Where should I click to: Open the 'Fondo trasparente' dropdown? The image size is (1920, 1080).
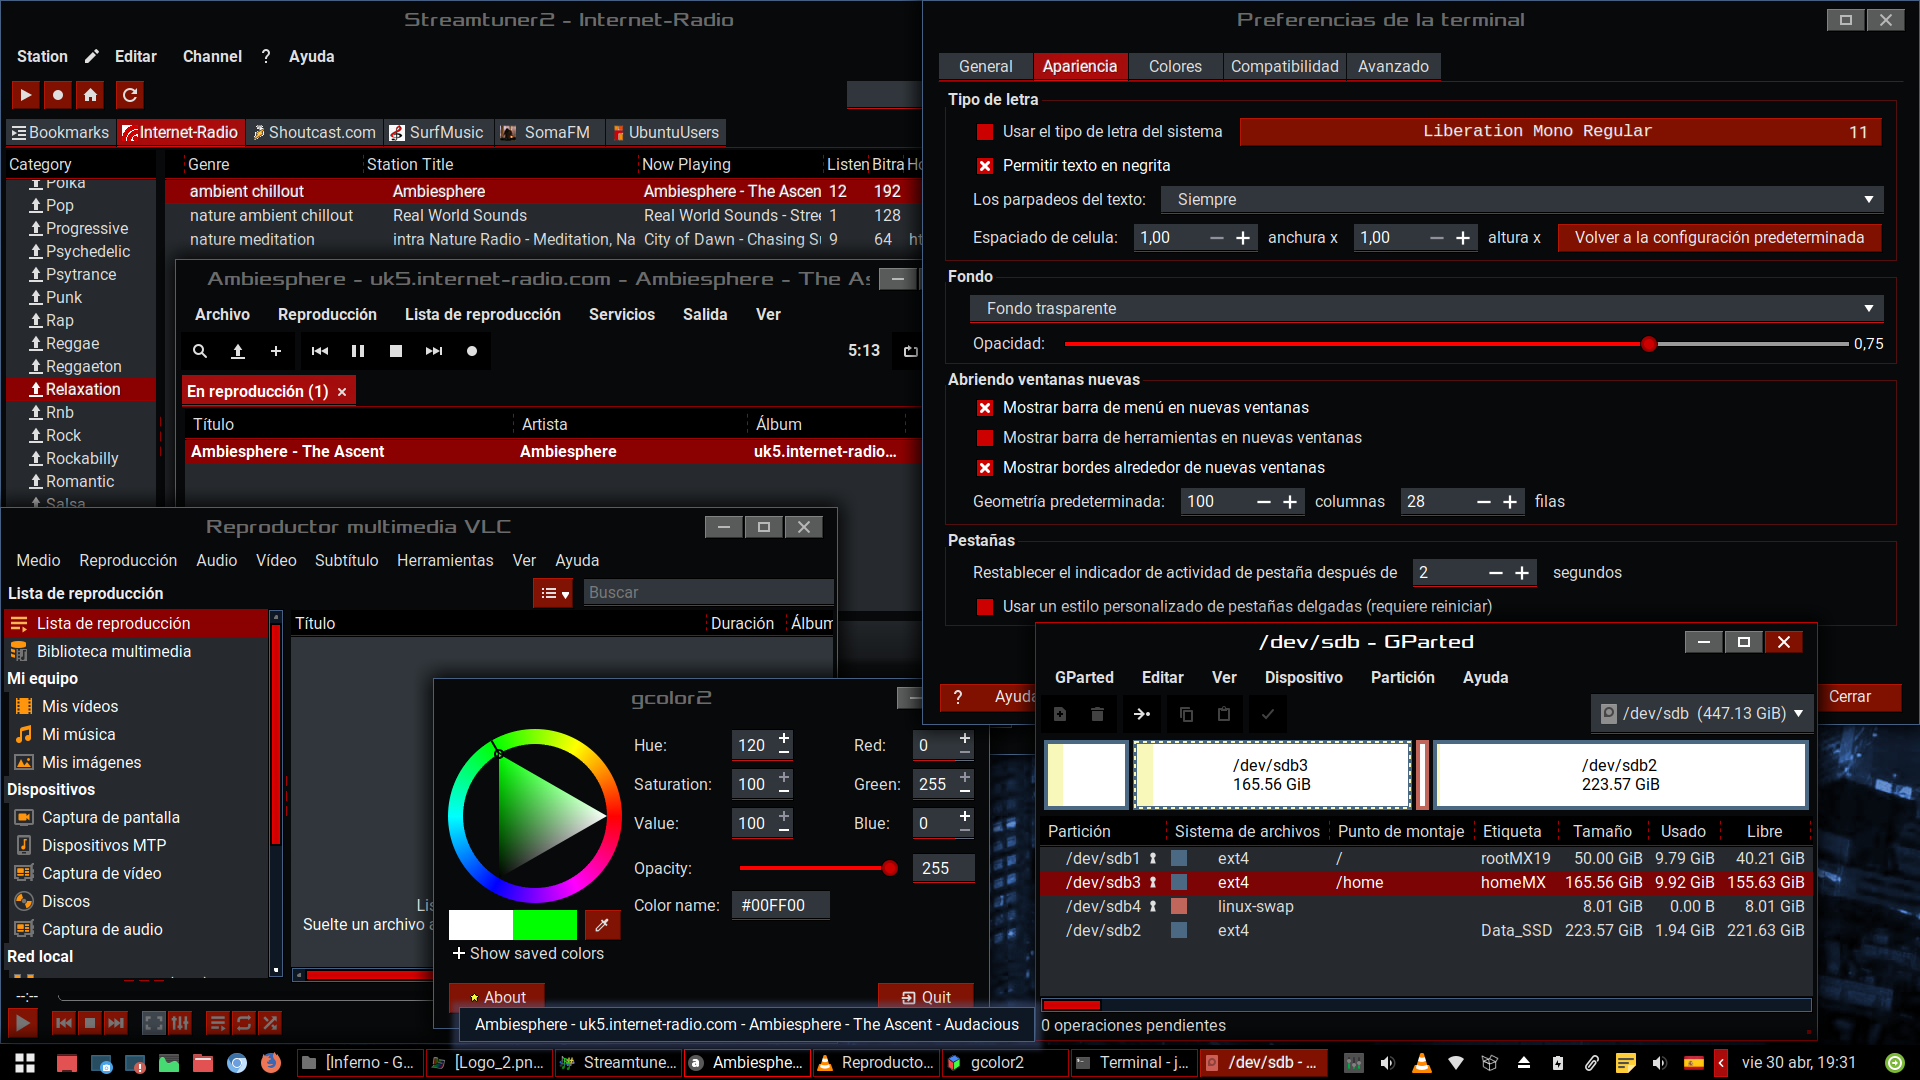pyautogui.click(x=1427, y=309)
